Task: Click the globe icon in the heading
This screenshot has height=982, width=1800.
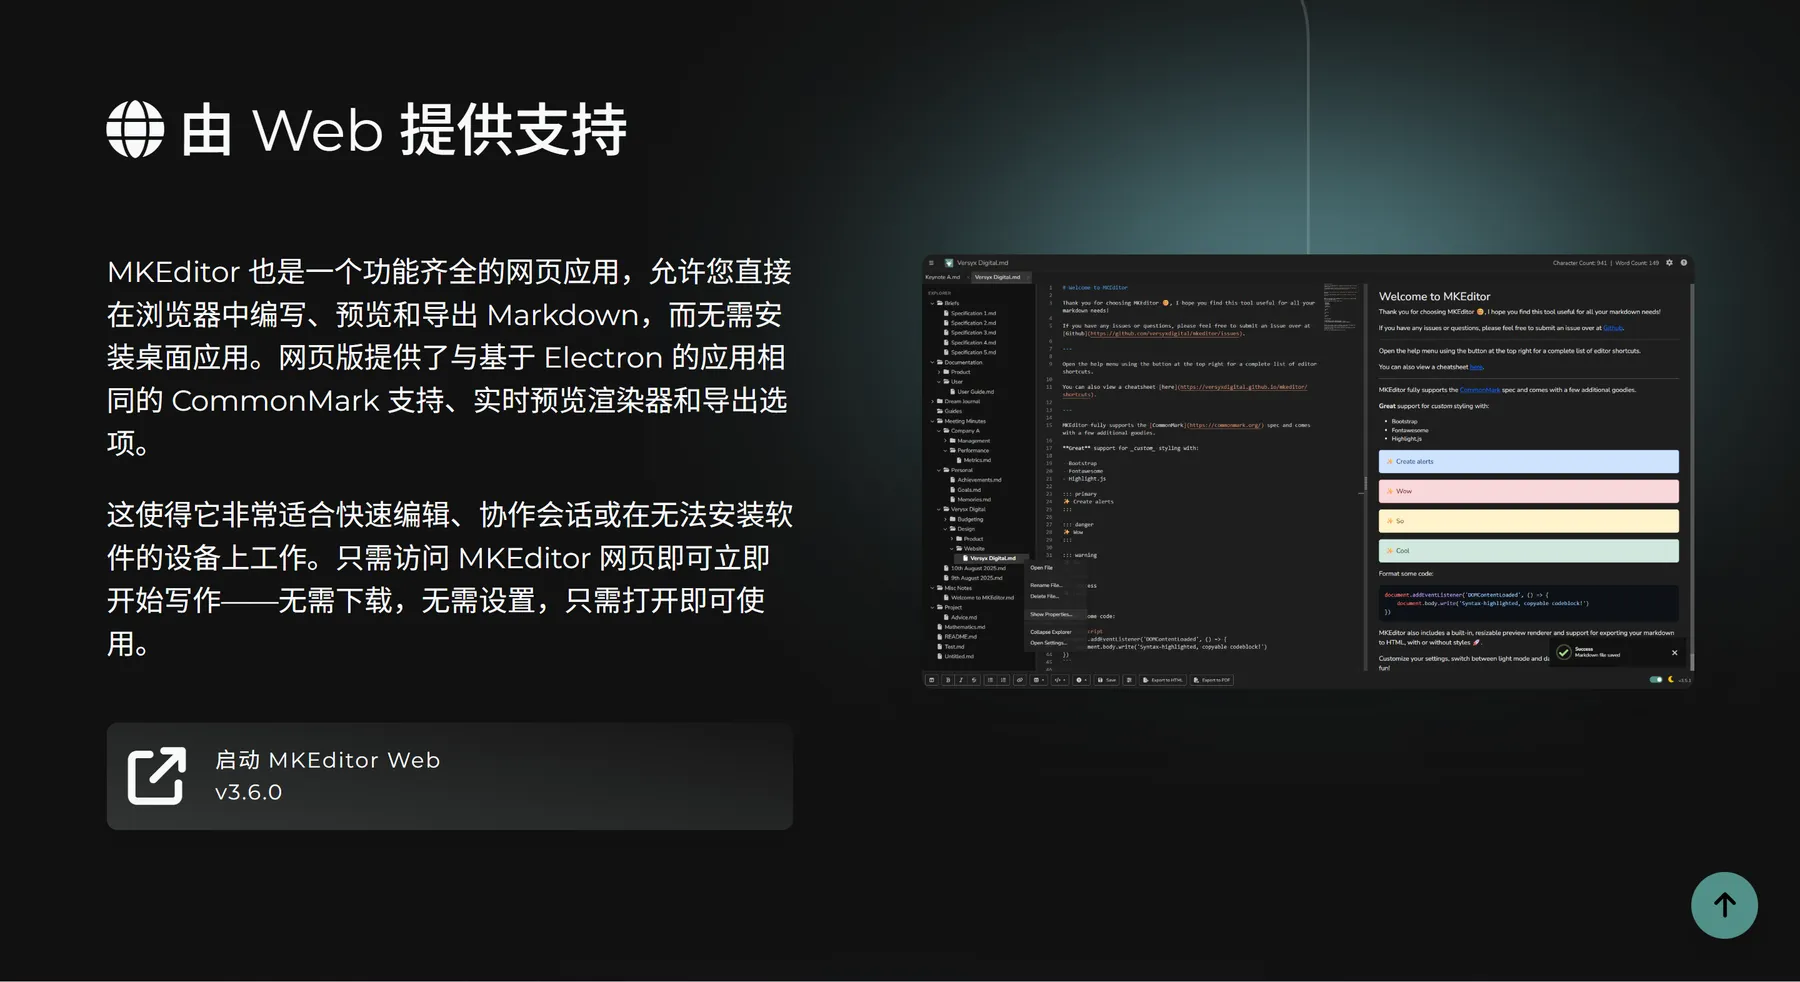Action: (x=135, y=129)
